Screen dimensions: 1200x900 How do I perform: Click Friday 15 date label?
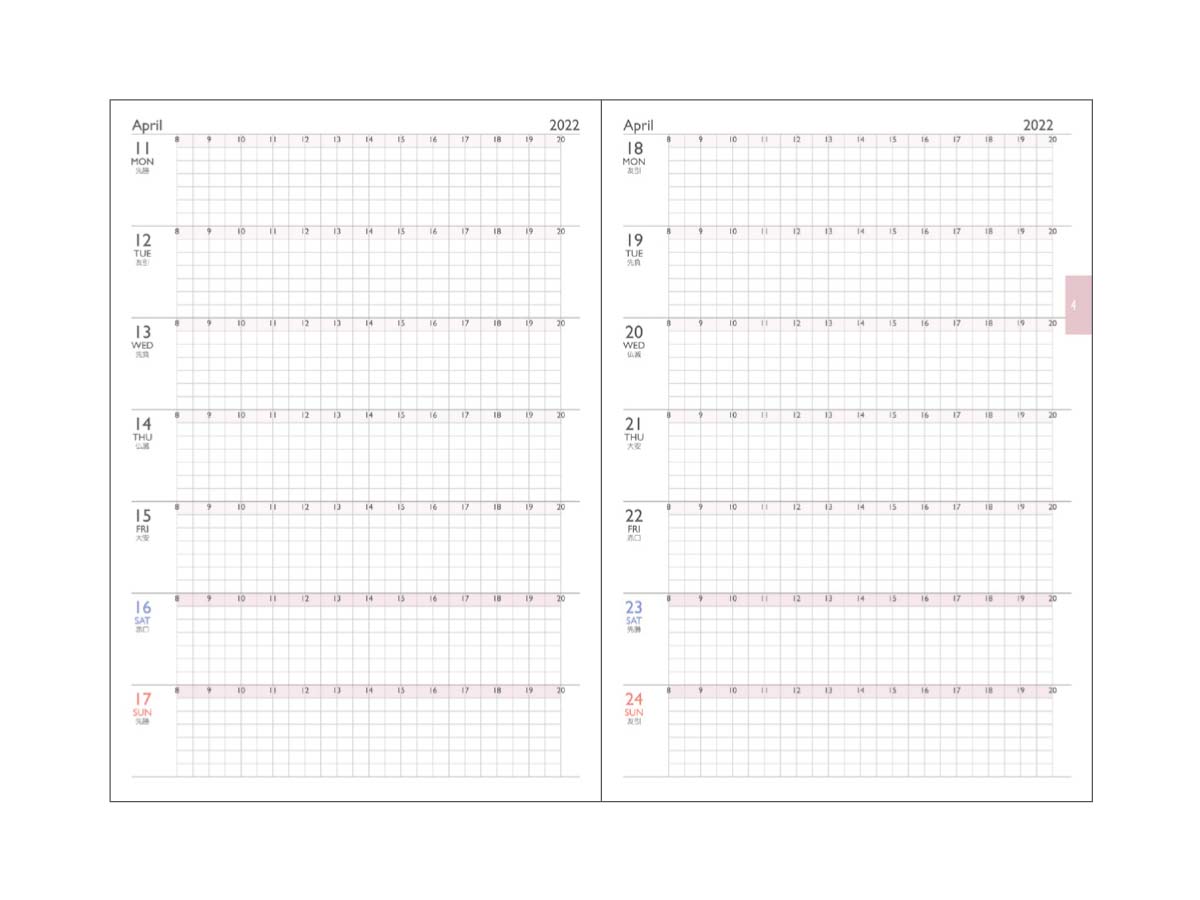coord(143,516)
